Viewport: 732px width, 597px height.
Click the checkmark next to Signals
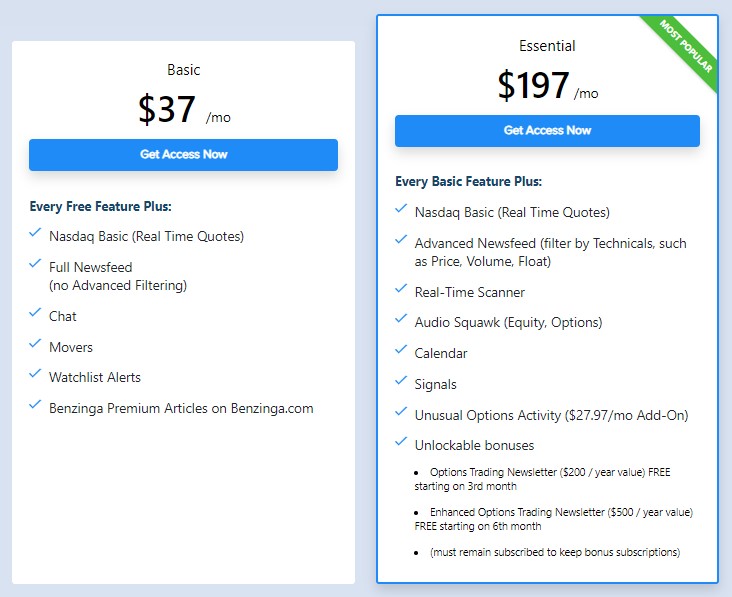tap(402, 382)
